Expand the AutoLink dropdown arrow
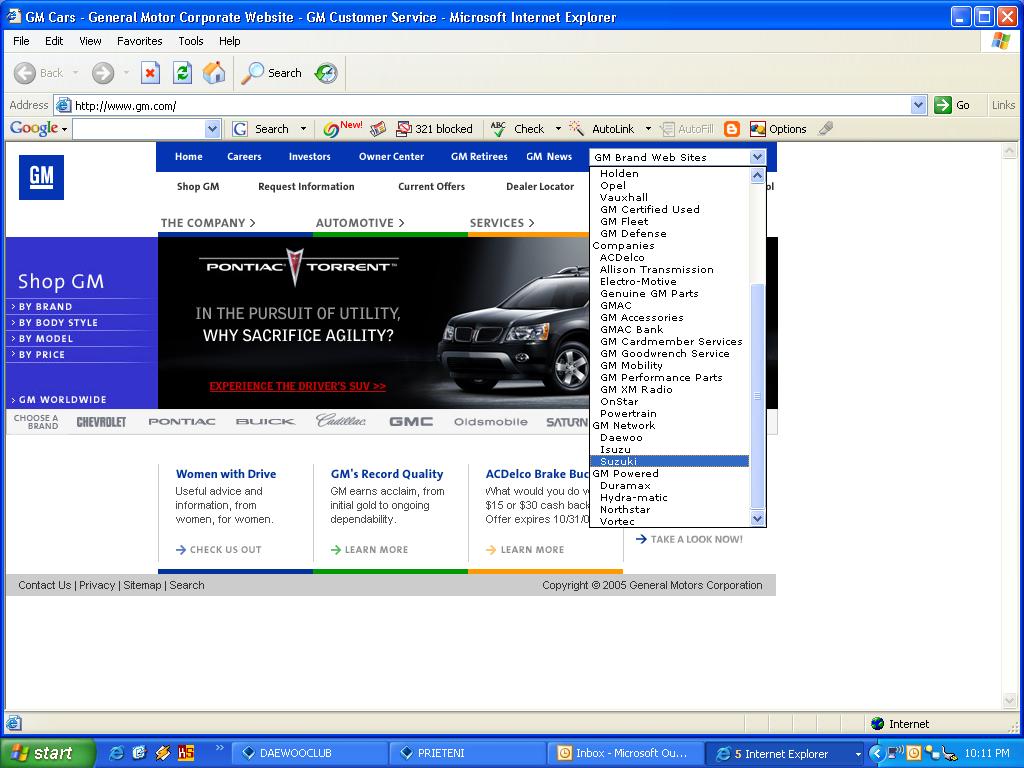Image resolution: width=1024 pixels, height=768 pixels. tap(648, 129)
